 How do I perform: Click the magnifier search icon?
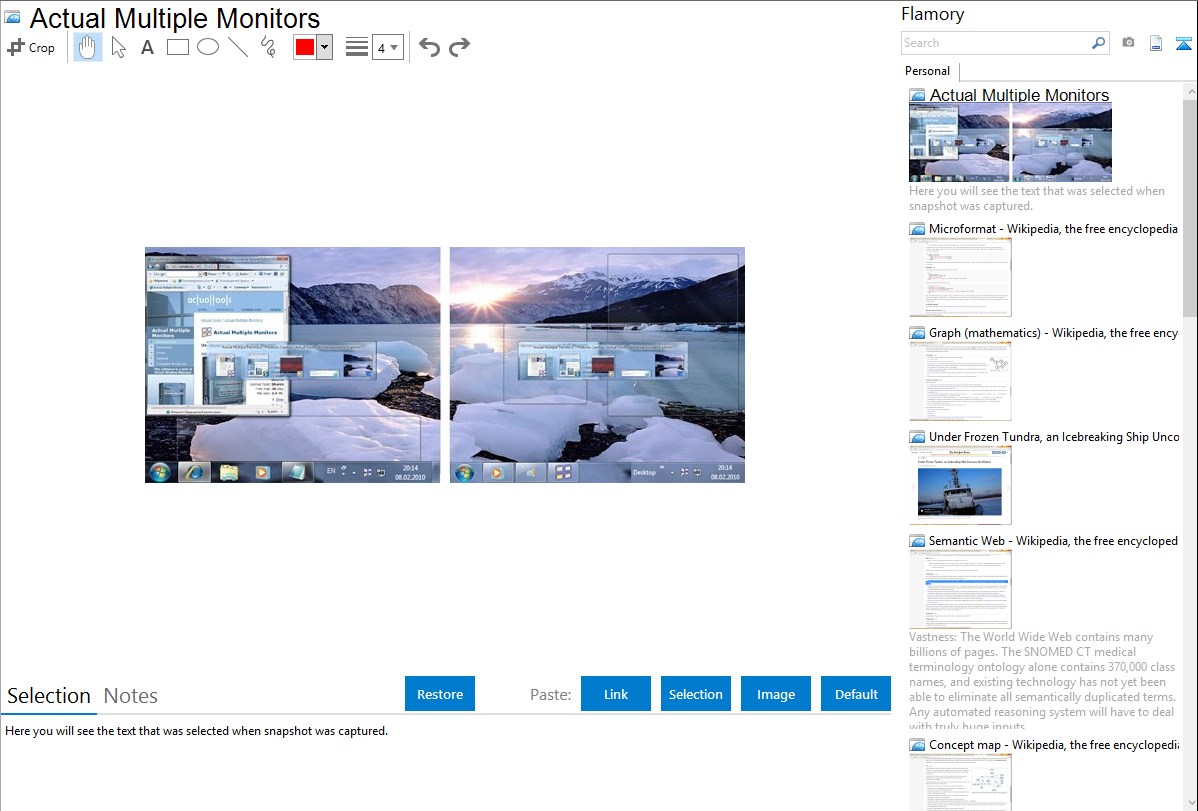click(1099, 43)
